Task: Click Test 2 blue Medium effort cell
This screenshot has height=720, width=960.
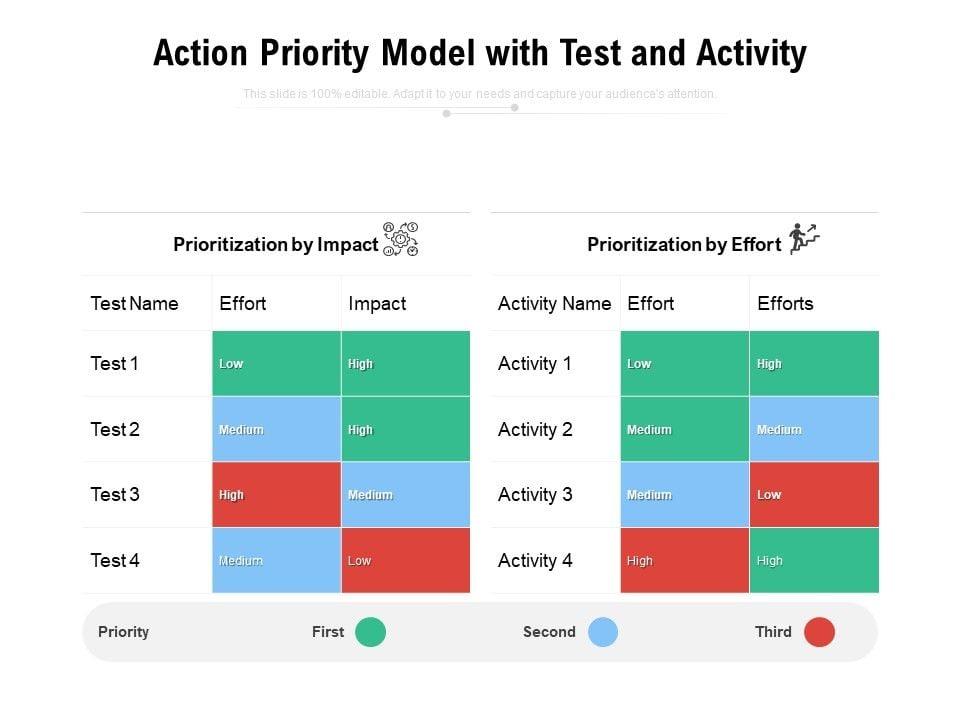Action: [x=276, y=429]
